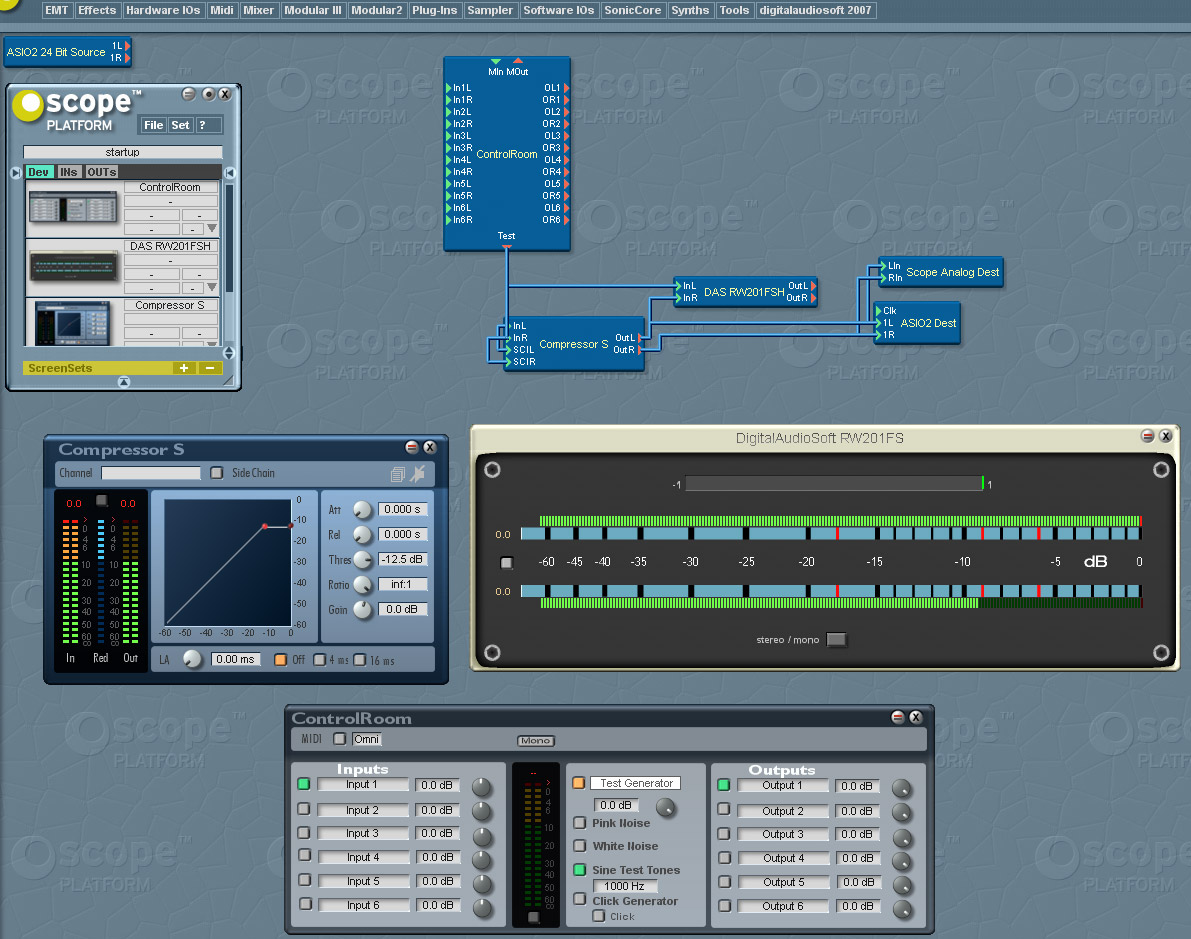The width and height of the screenshot is (1191, 939).
Task: Expand the ControlRoom device entry arrow
Action: tap(212, 228)
